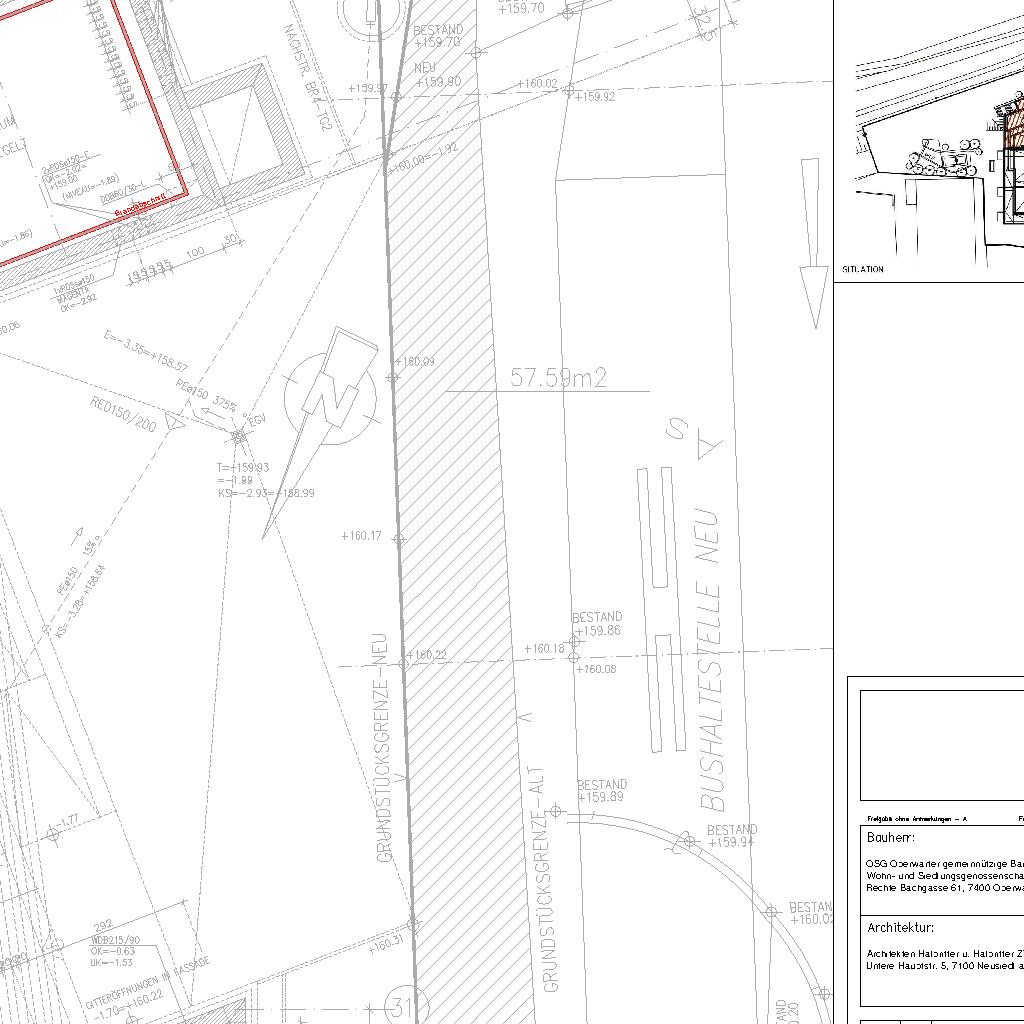Select the KS=-2.93=+158.99 invert text
This screenshot has height=1024, width=1024.
click(266, 492)
